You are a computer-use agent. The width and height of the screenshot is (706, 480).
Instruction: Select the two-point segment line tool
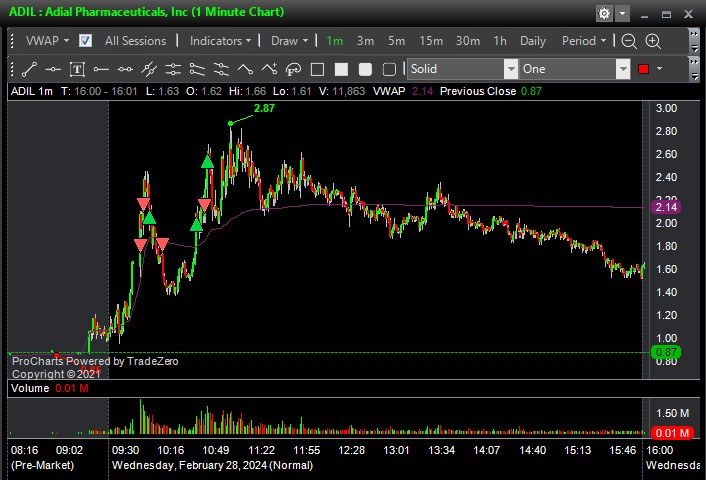[125, 69]
